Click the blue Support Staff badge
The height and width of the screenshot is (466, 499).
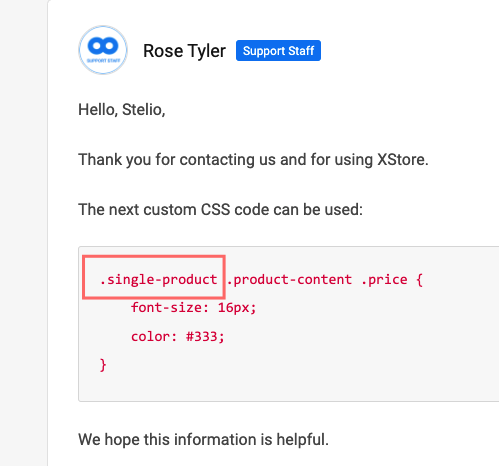(x=278, y=51)
